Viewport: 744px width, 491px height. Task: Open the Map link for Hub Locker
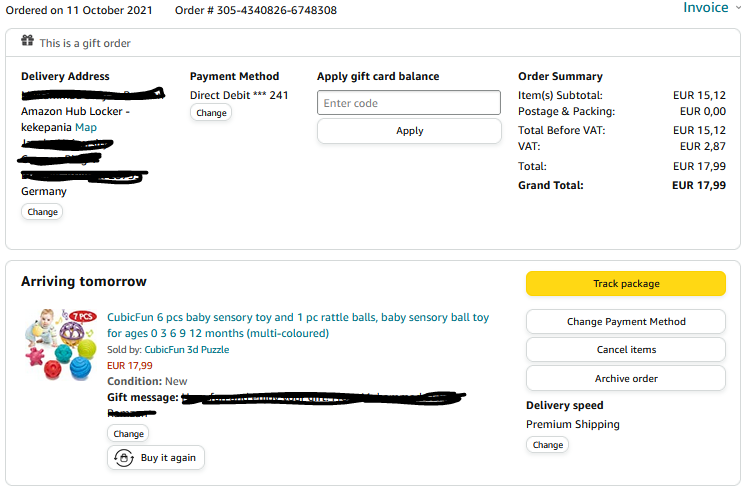86,127
